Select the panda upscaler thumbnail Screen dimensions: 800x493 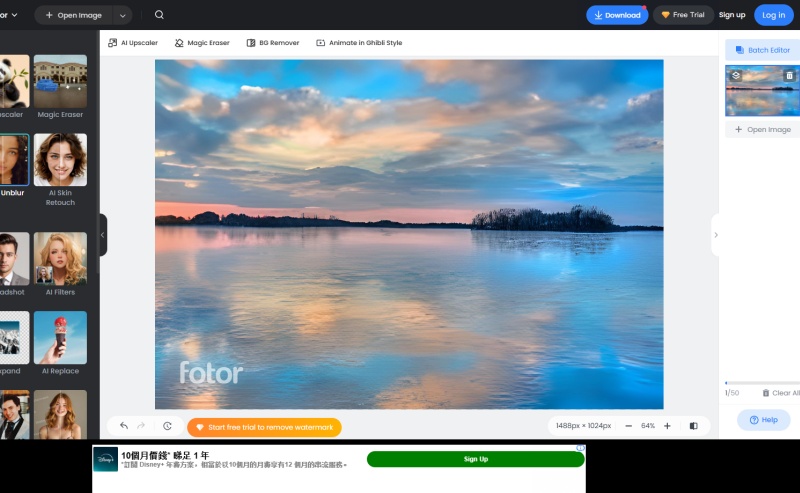tap(14, 81)
